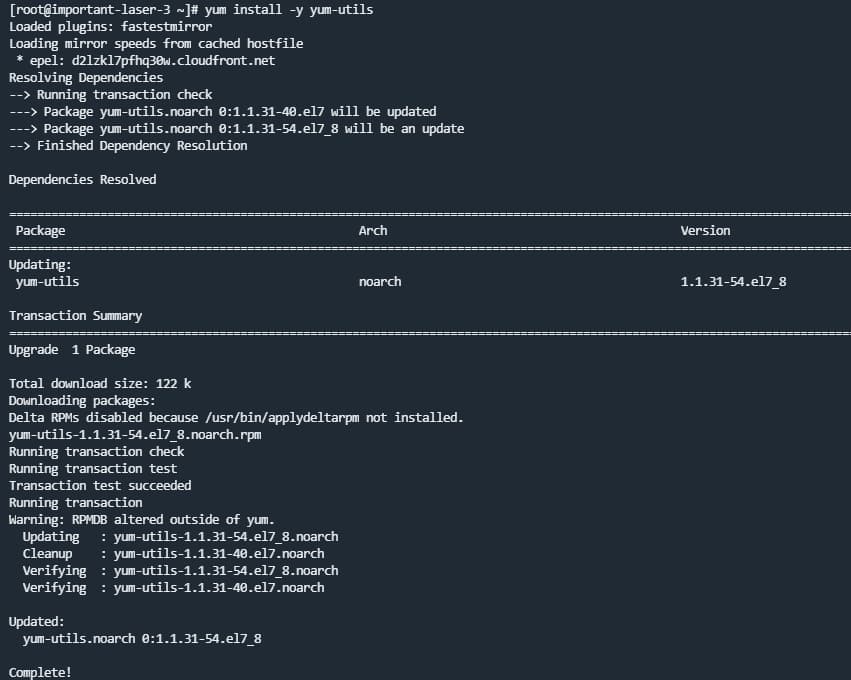Click the Version column header

click(705, 231)
